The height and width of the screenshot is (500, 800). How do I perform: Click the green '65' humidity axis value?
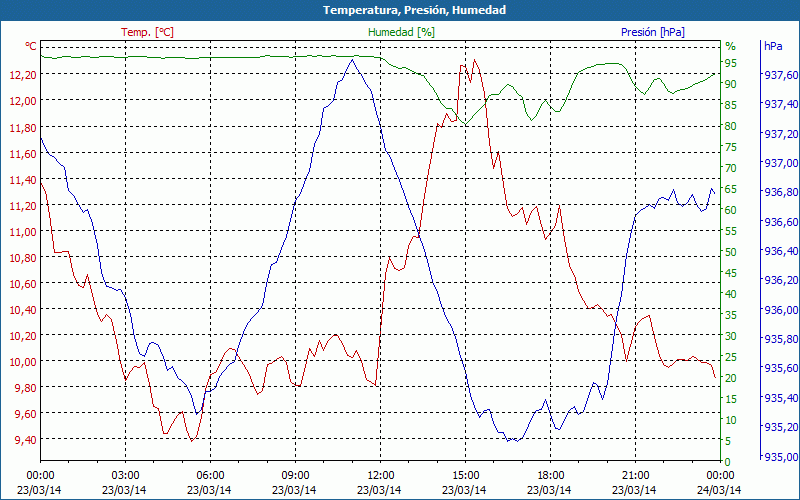731,189
